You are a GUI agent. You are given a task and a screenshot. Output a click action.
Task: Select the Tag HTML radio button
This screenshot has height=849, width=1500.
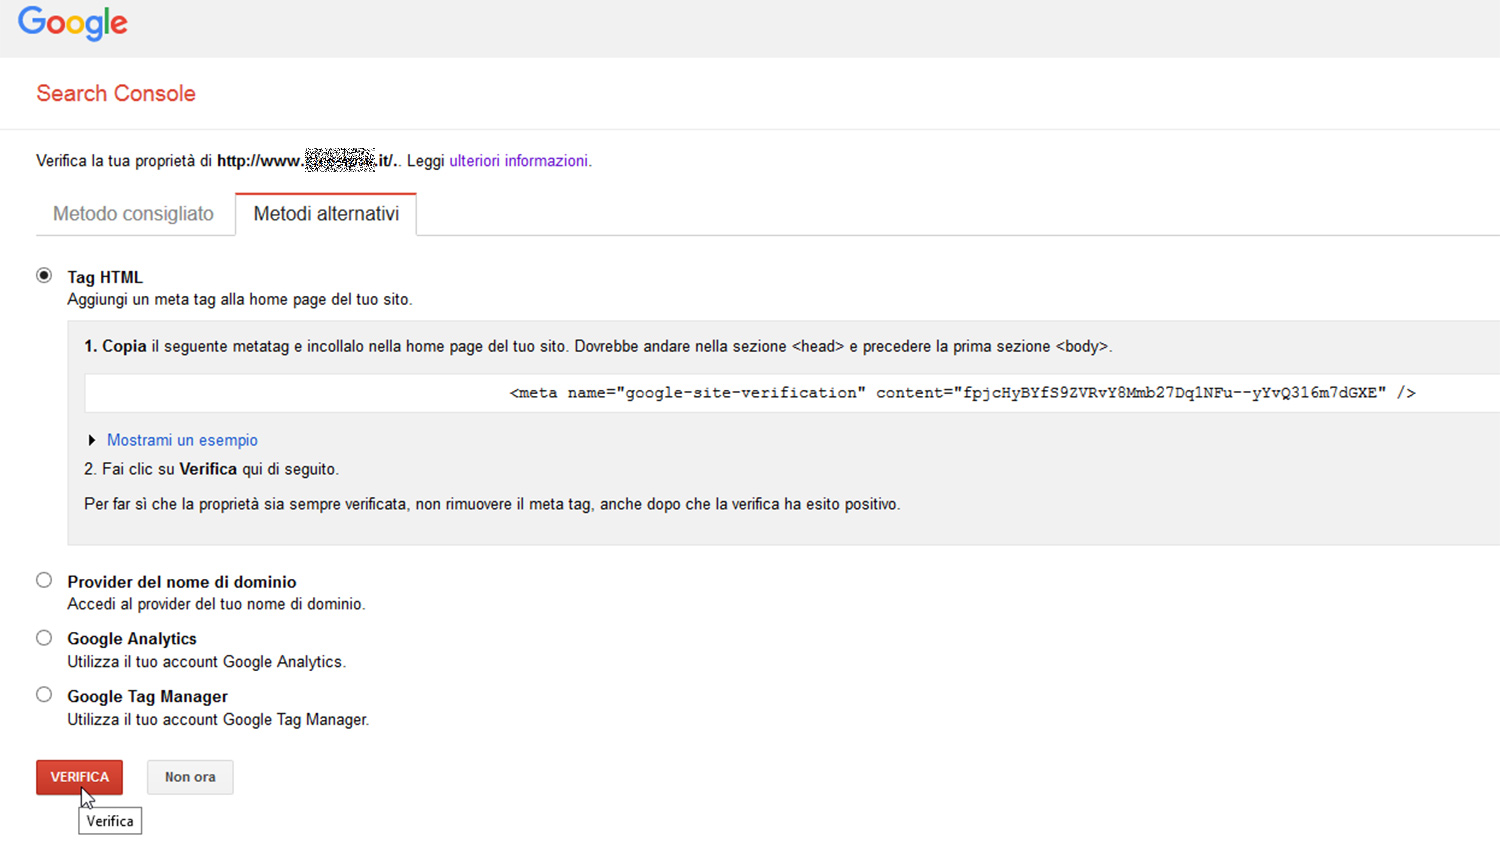click(44, 275)
